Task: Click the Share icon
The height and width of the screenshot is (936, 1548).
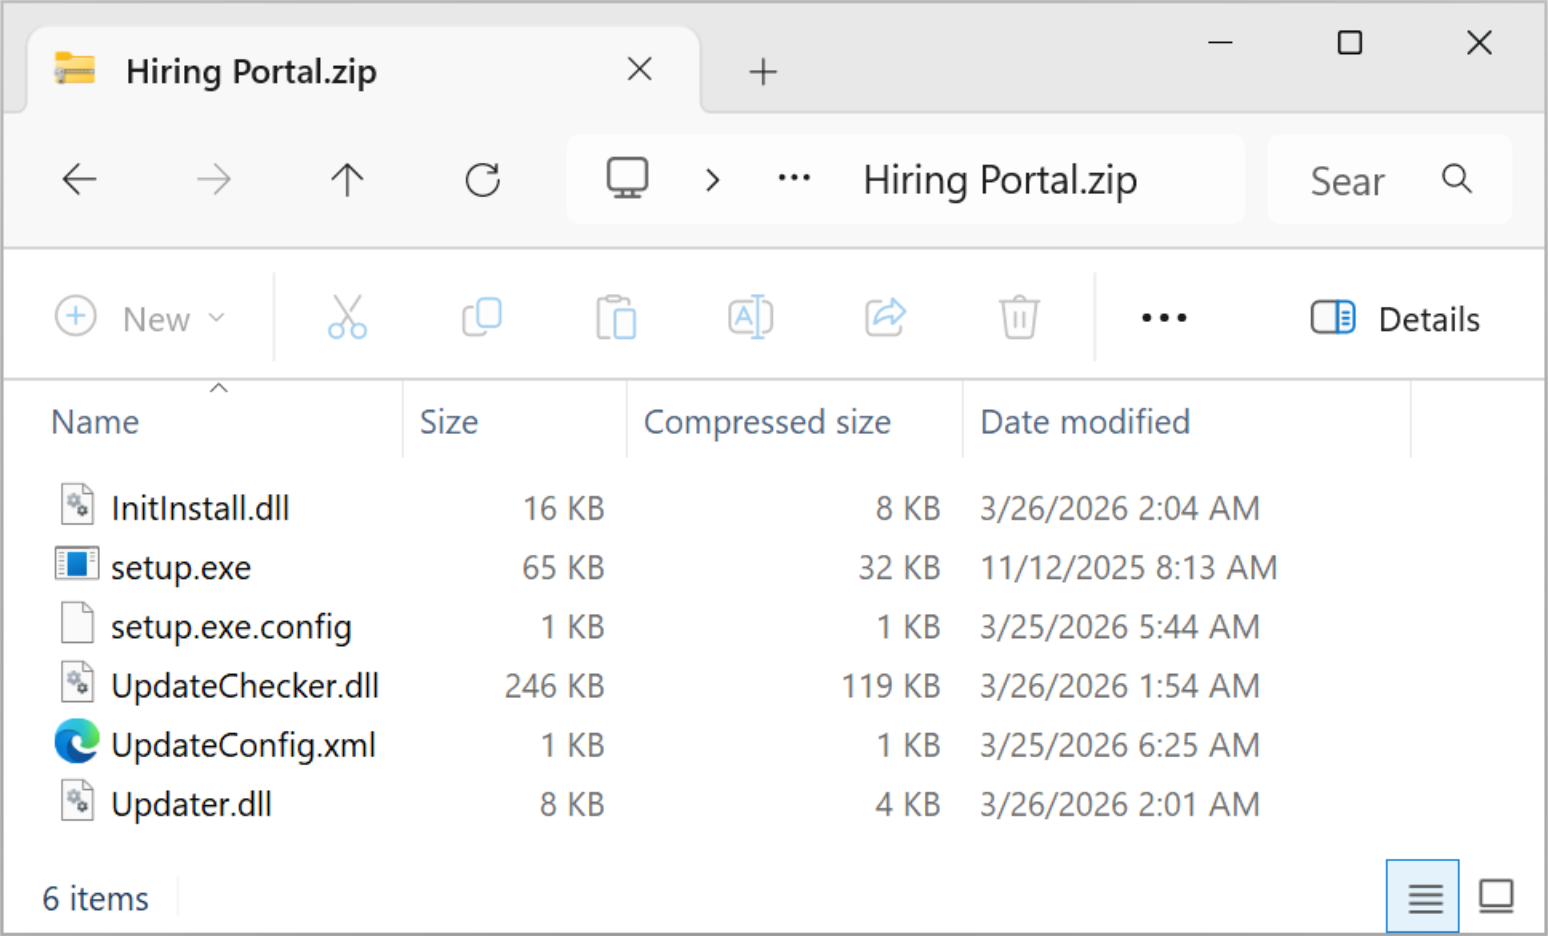Action: click(x=885, y=317)
